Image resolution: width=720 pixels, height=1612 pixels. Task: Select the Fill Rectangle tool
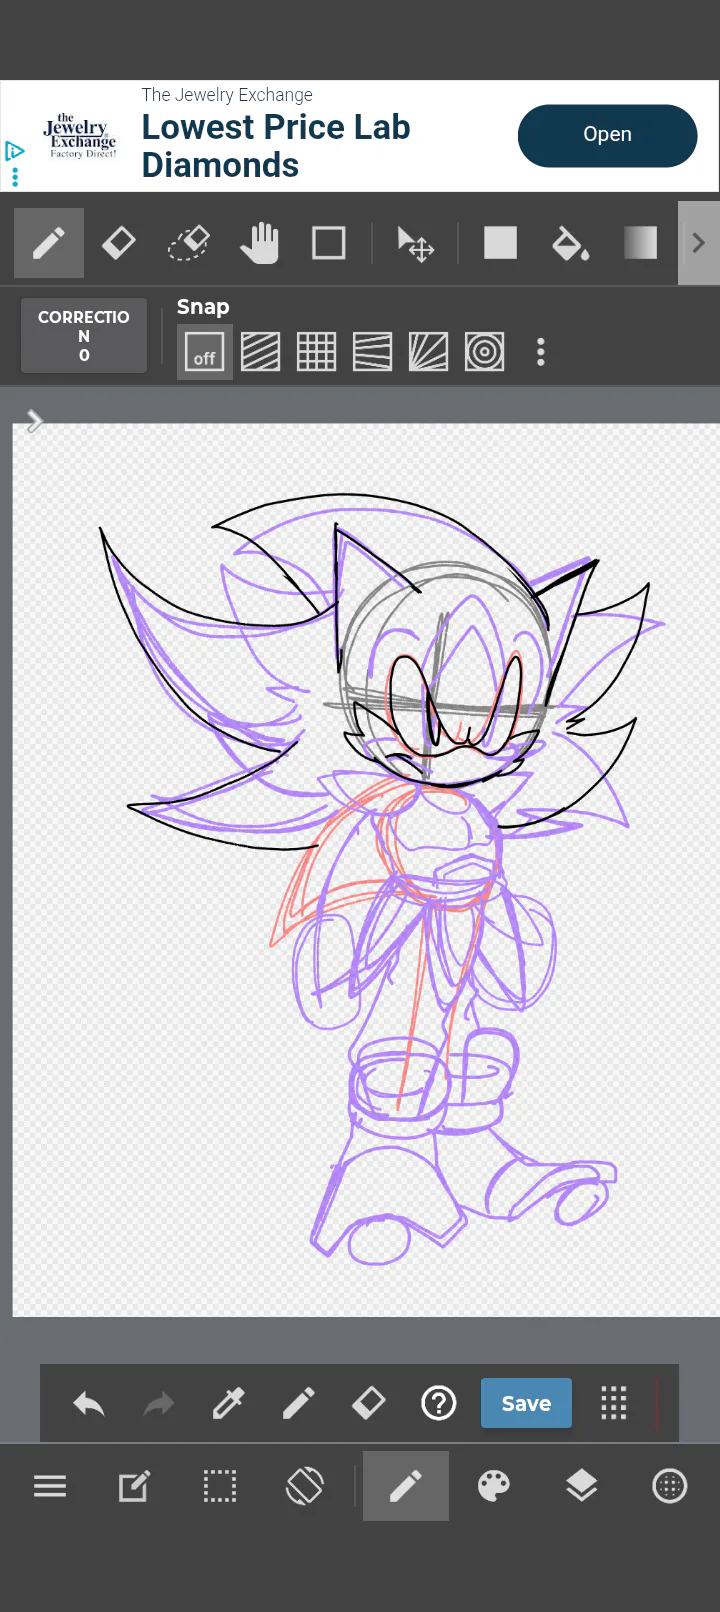[x=500, y=243]
